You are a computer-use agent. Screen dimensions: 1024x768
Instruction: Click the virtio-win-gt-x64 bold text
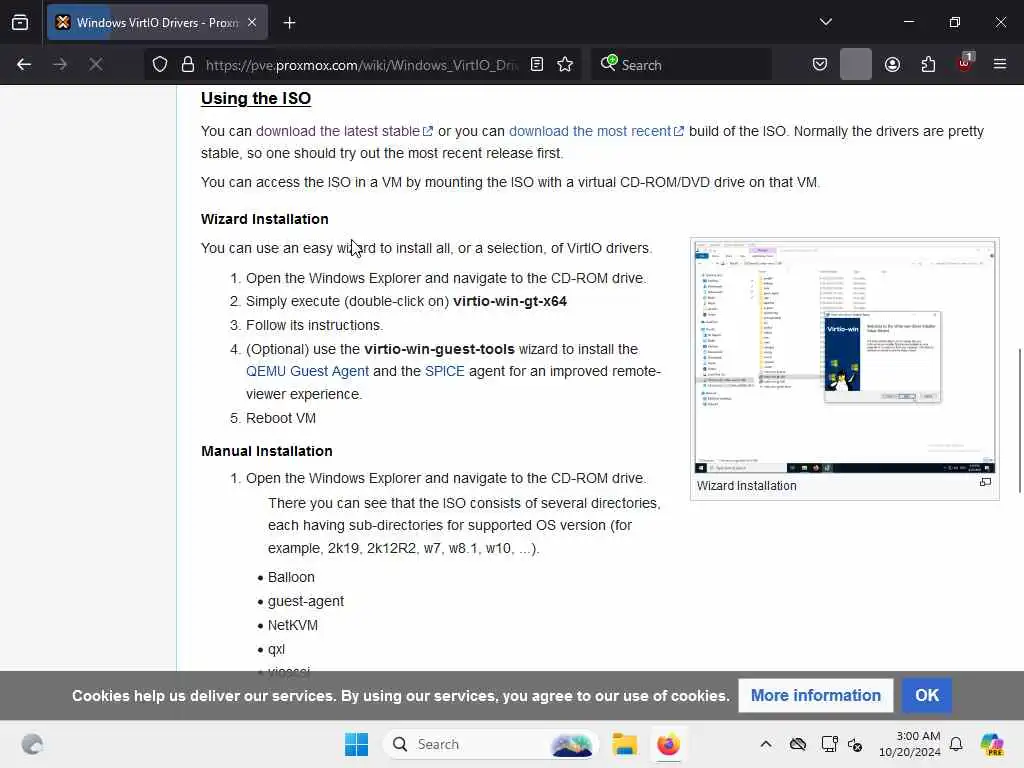tap(510, 302)
